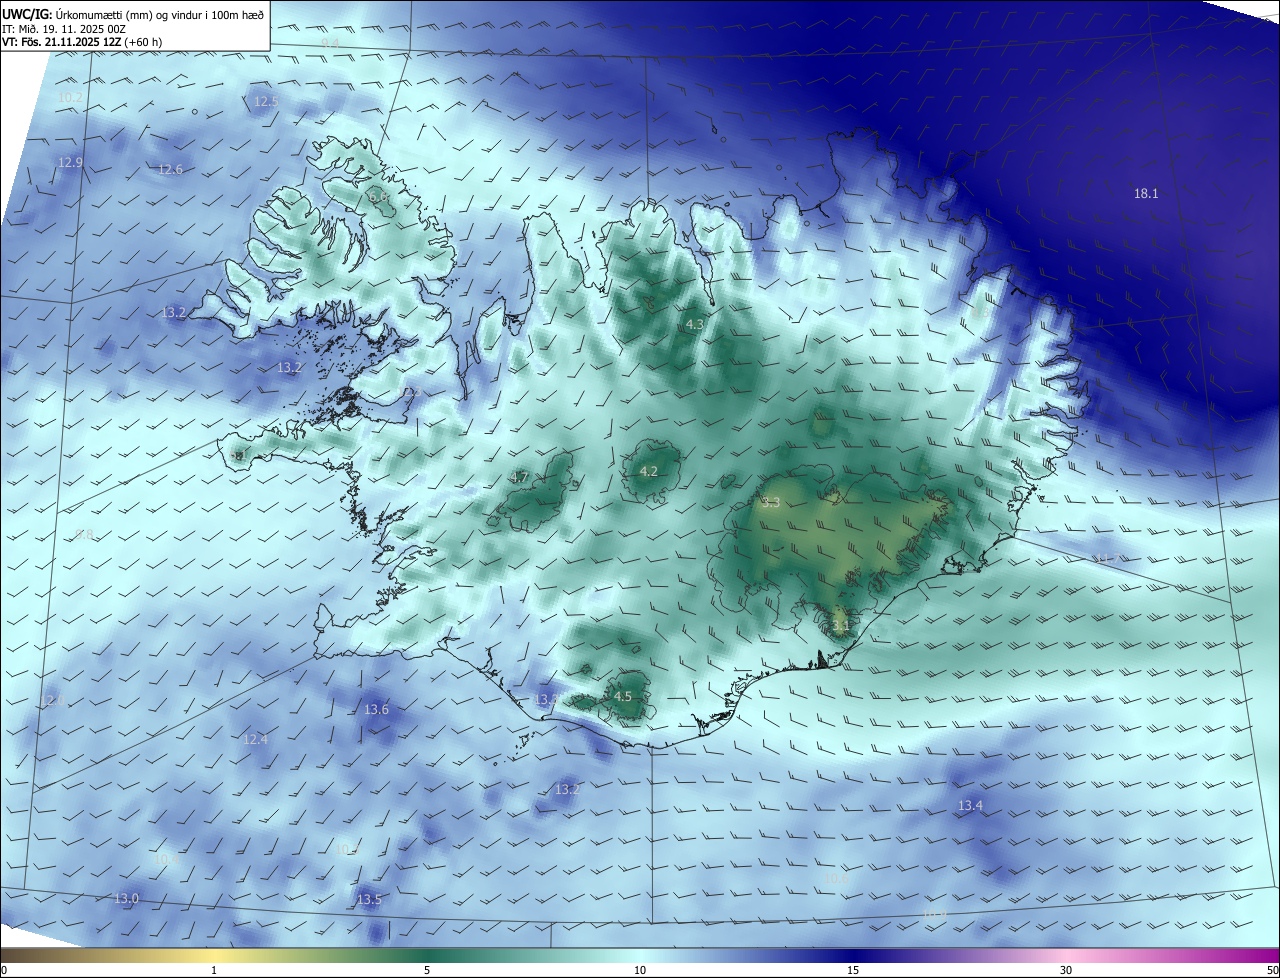Click the 13.0 value label
This screenshot has width=1280, height=978.
coord(126,899)
